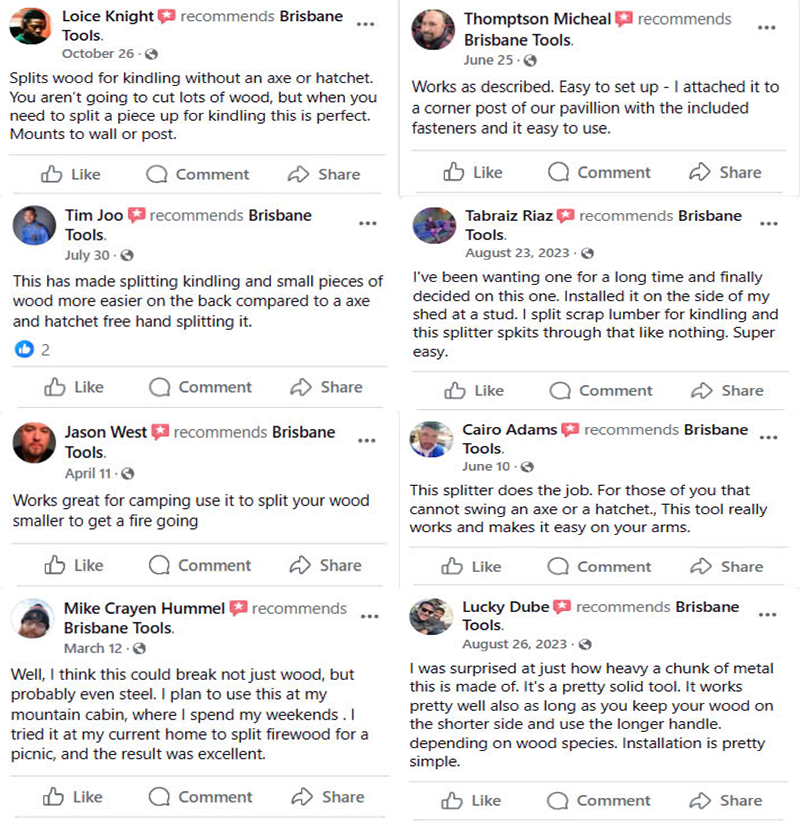This screenshot has height=821, width=800.
Task: Click the recommends badge icon beside Jason West
Action: pos(160,433)
